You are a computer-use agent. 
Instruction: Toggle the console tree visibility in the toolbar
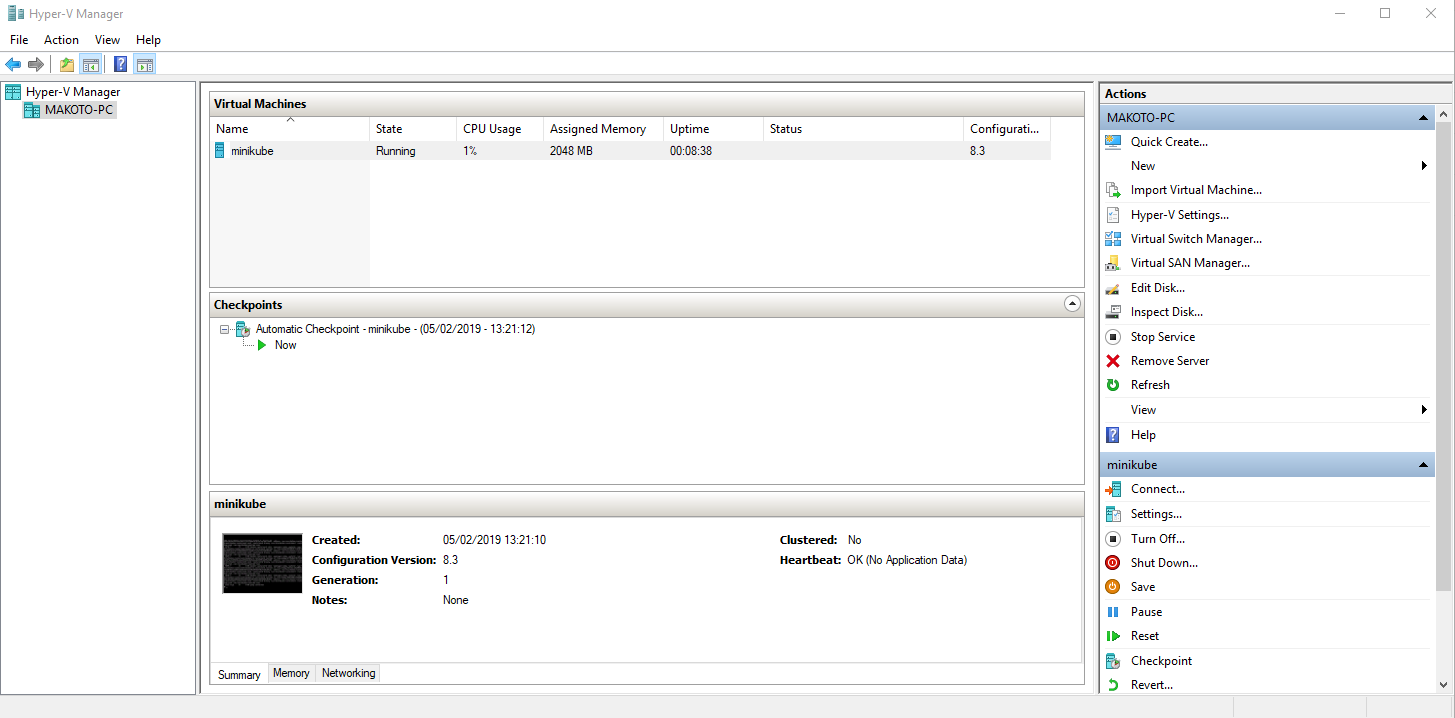[x=91, y=63]
